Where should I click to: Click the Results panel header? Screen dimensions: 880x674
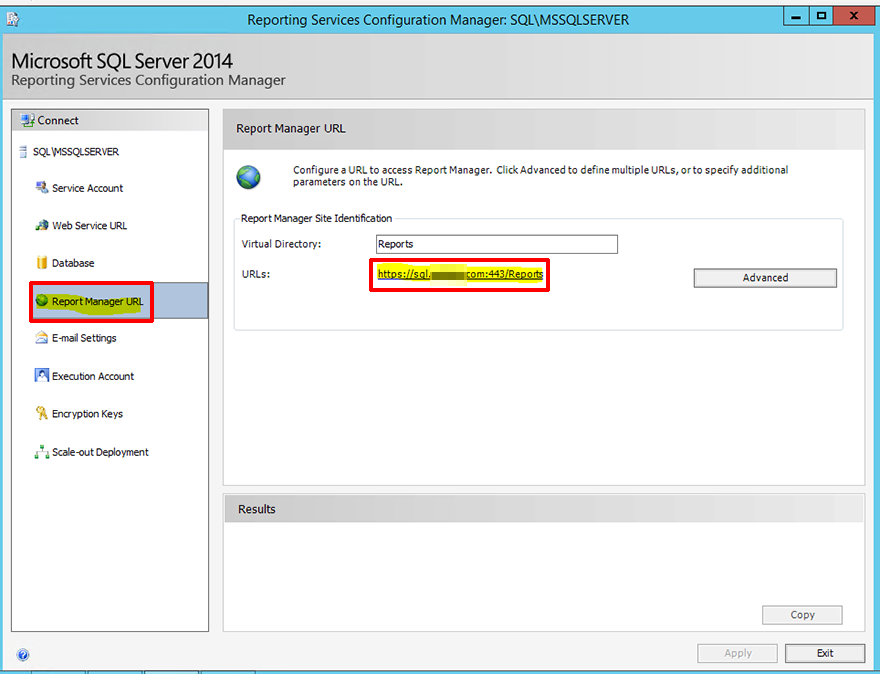(543, 508)
